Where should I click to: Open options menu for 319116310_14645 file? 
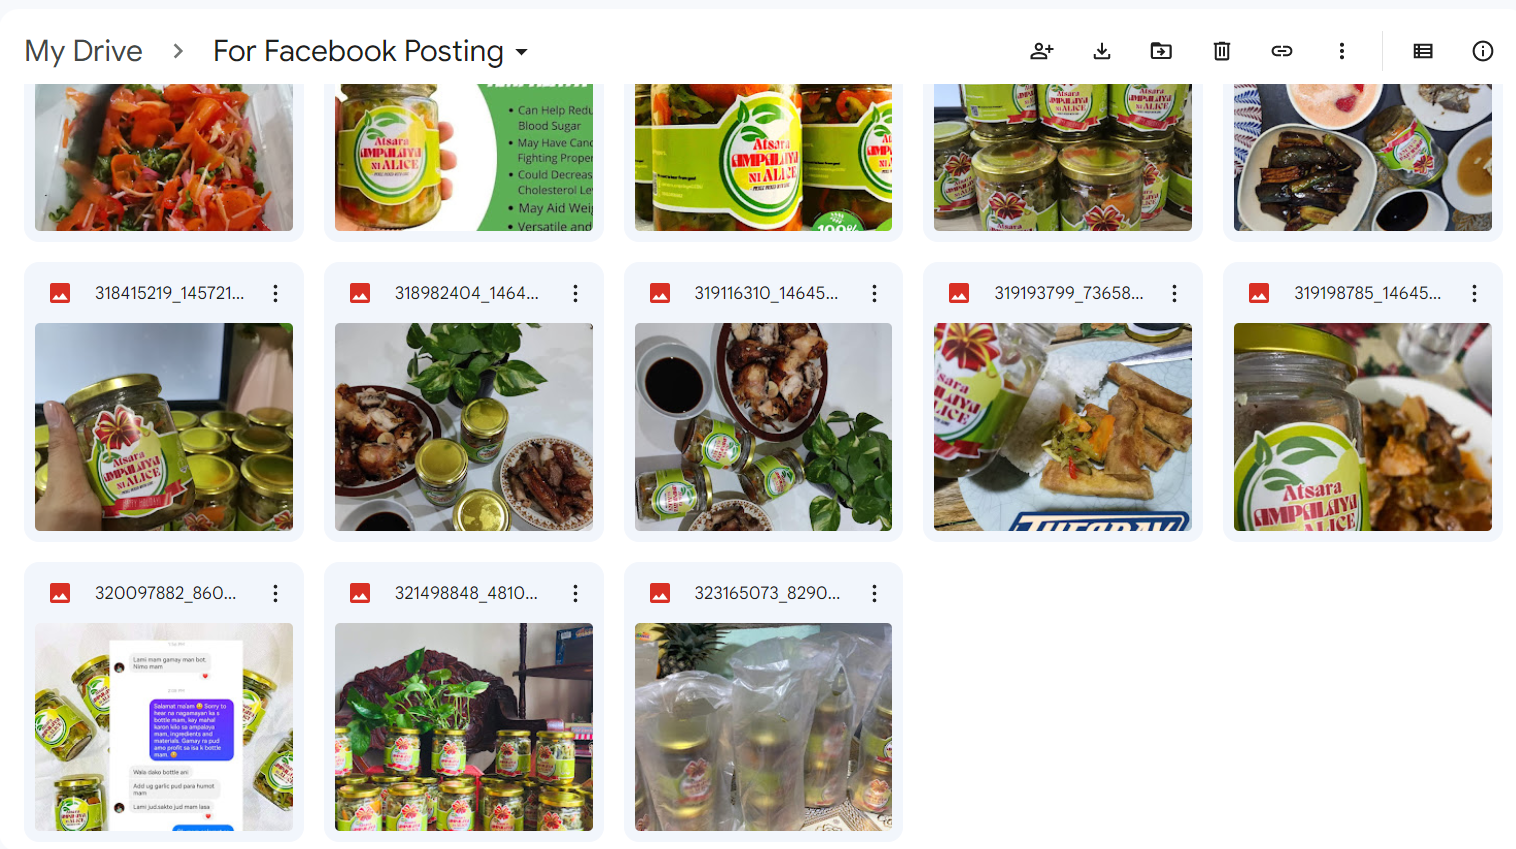[x=874, y=293]
